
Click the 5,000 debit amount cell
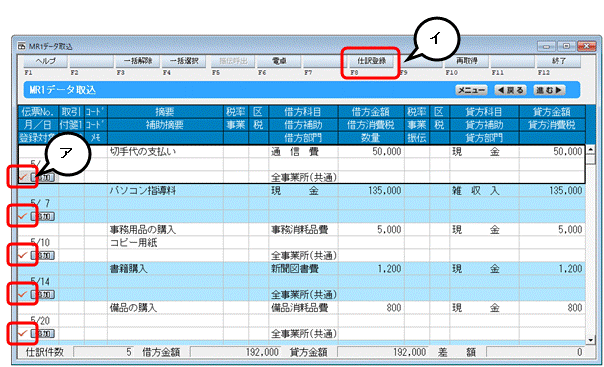pos(371,230)
